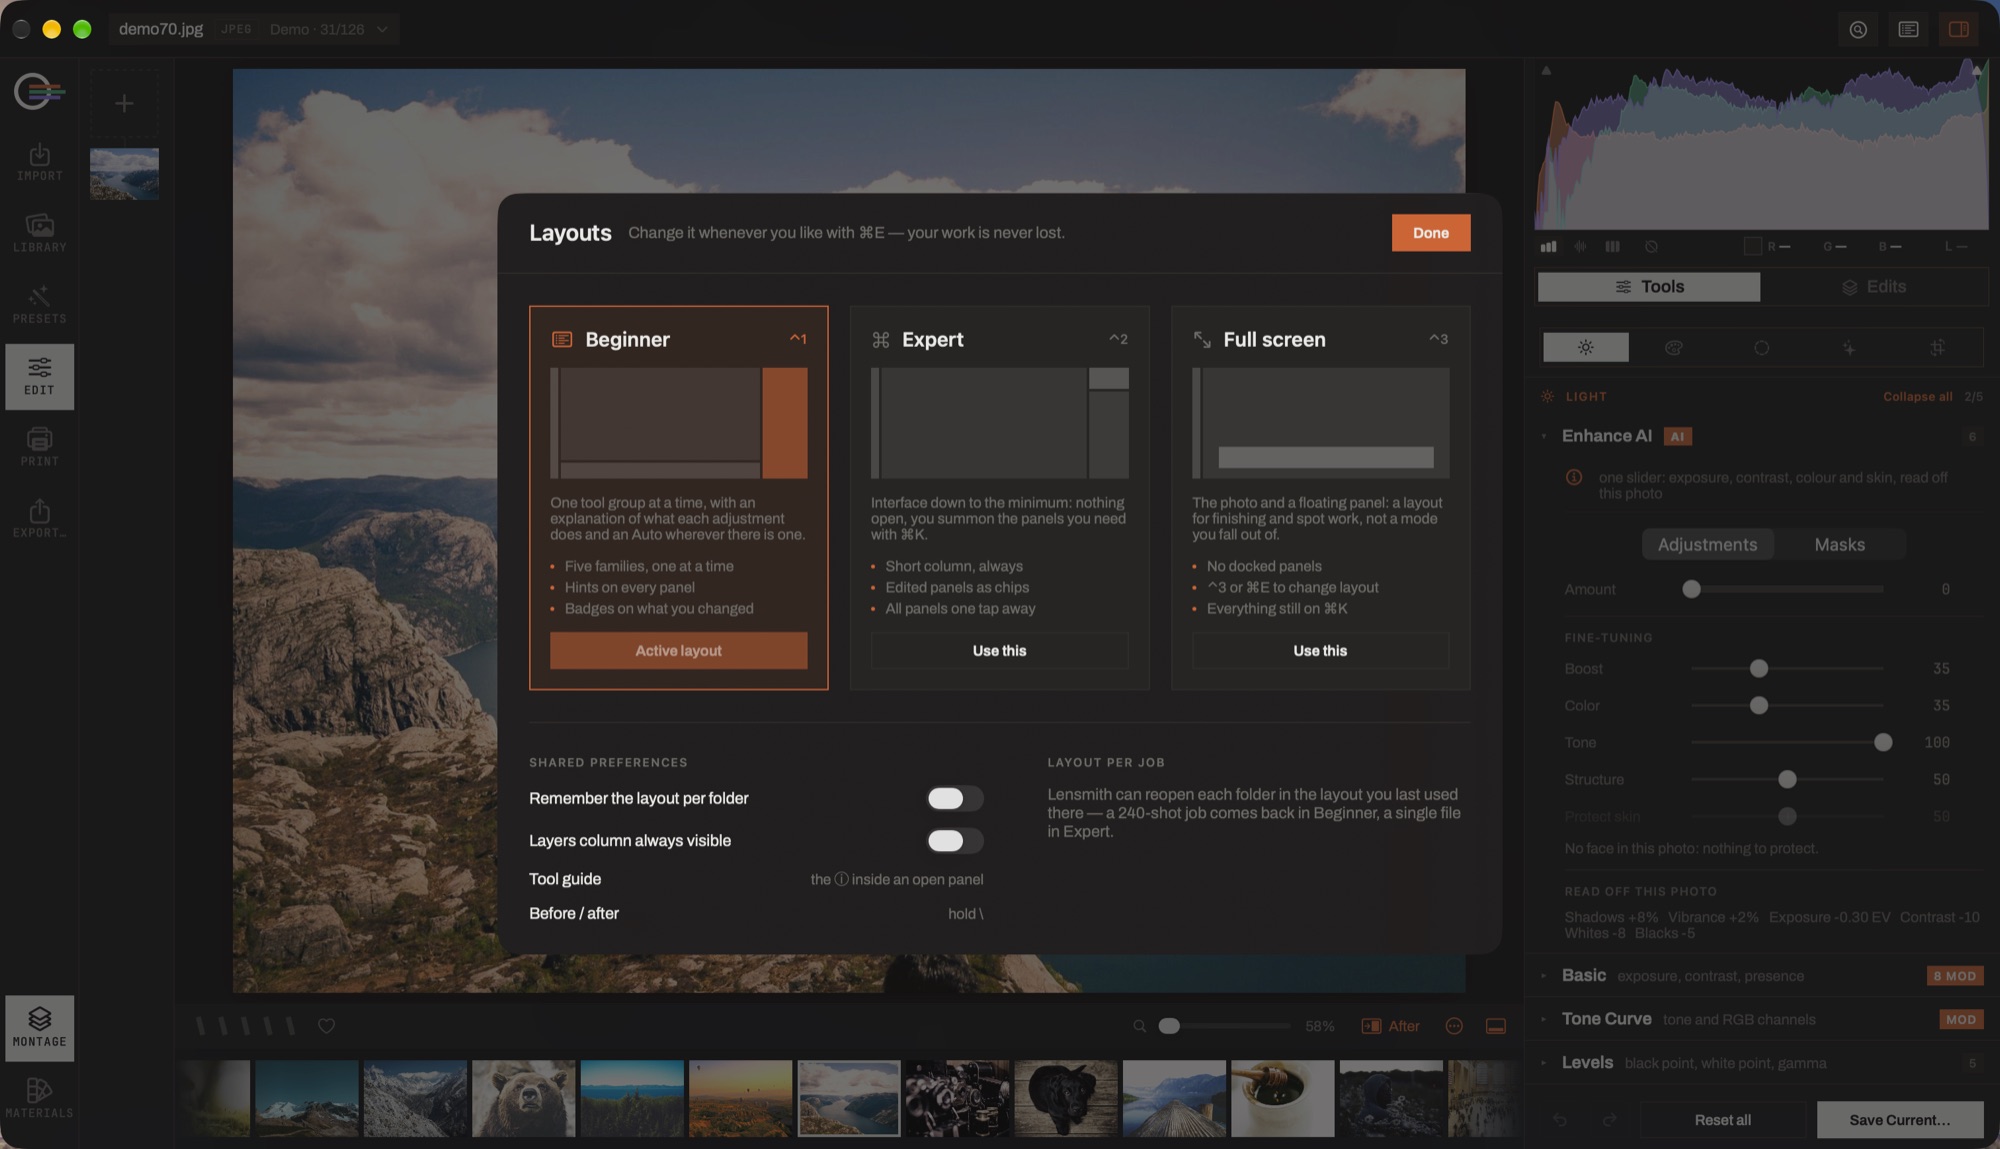Select the Color palette tool group
Viewport: 2000px width, 1149px height.
(1673, 347)
